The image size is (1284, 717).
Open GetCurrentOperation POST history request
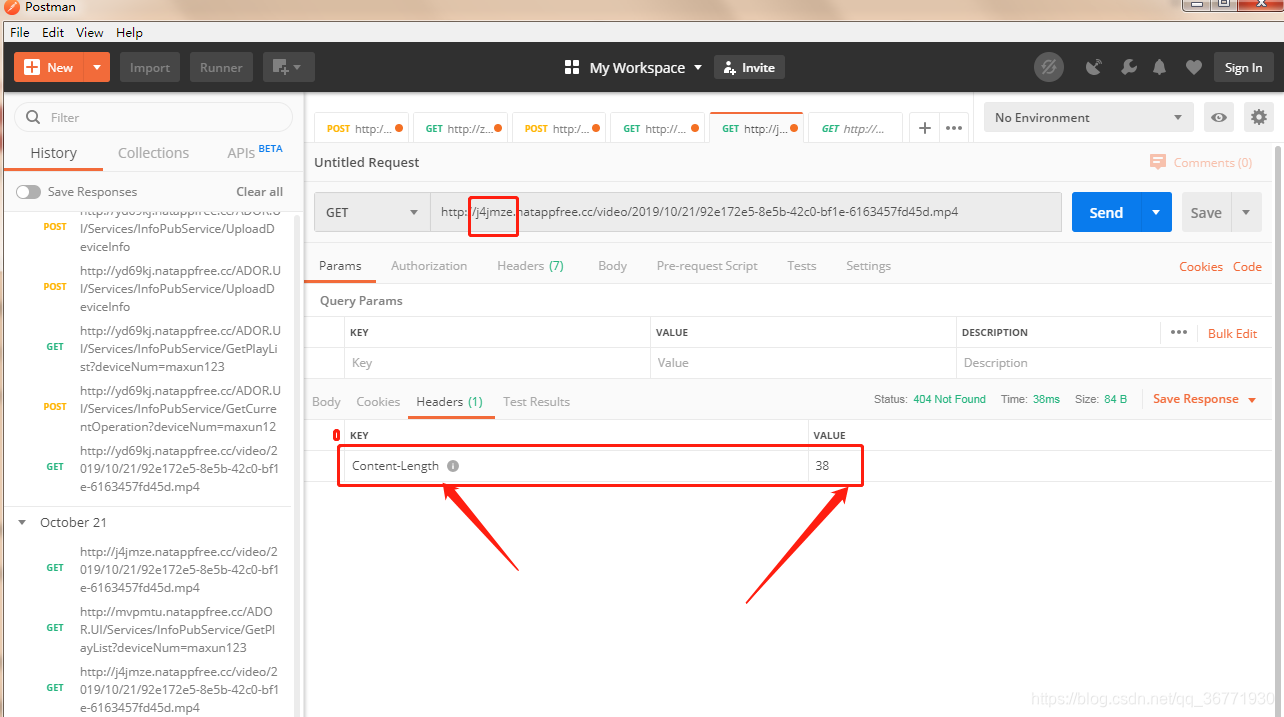pos(180,408)
